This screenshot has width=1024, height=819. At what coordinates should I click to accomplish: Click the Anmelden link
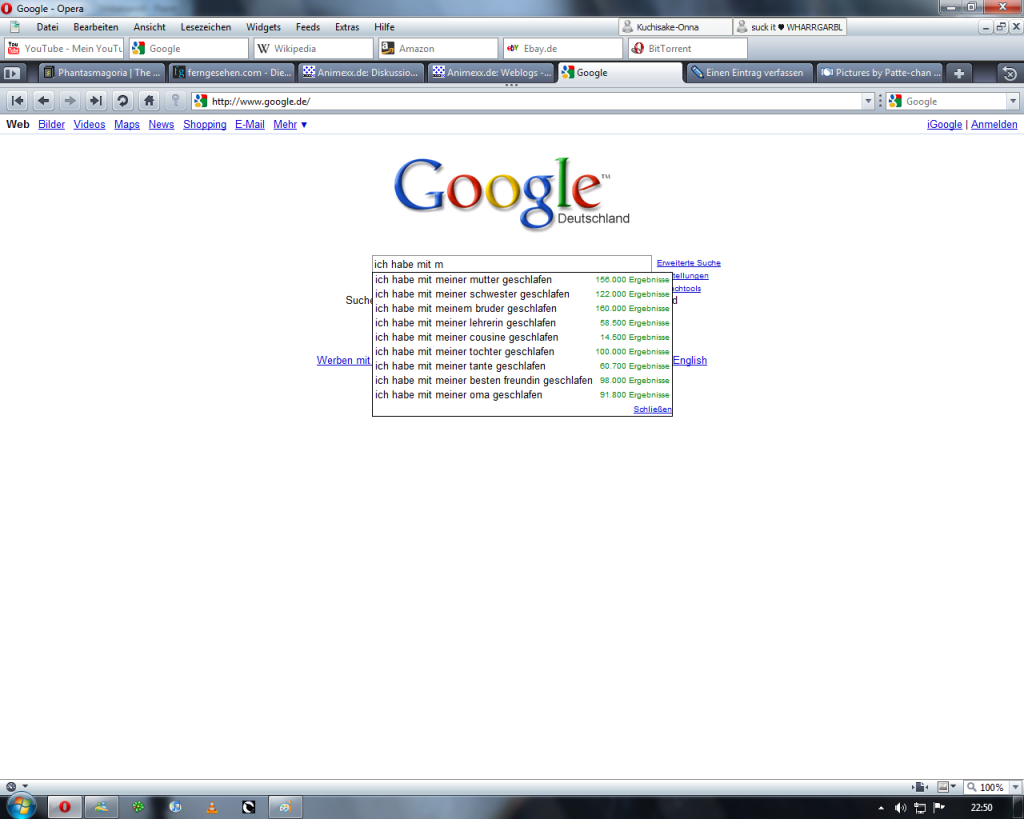point(994,125)
